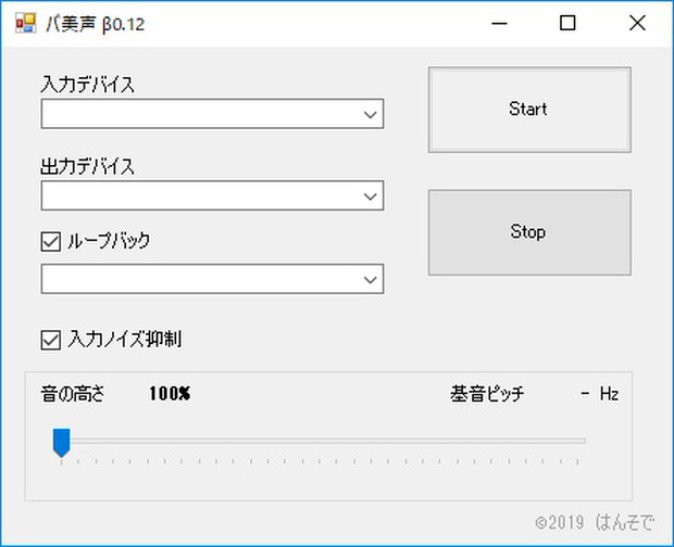
Task: Expand the 入力デバイス dropdown arrow
Action: [371, 115]
